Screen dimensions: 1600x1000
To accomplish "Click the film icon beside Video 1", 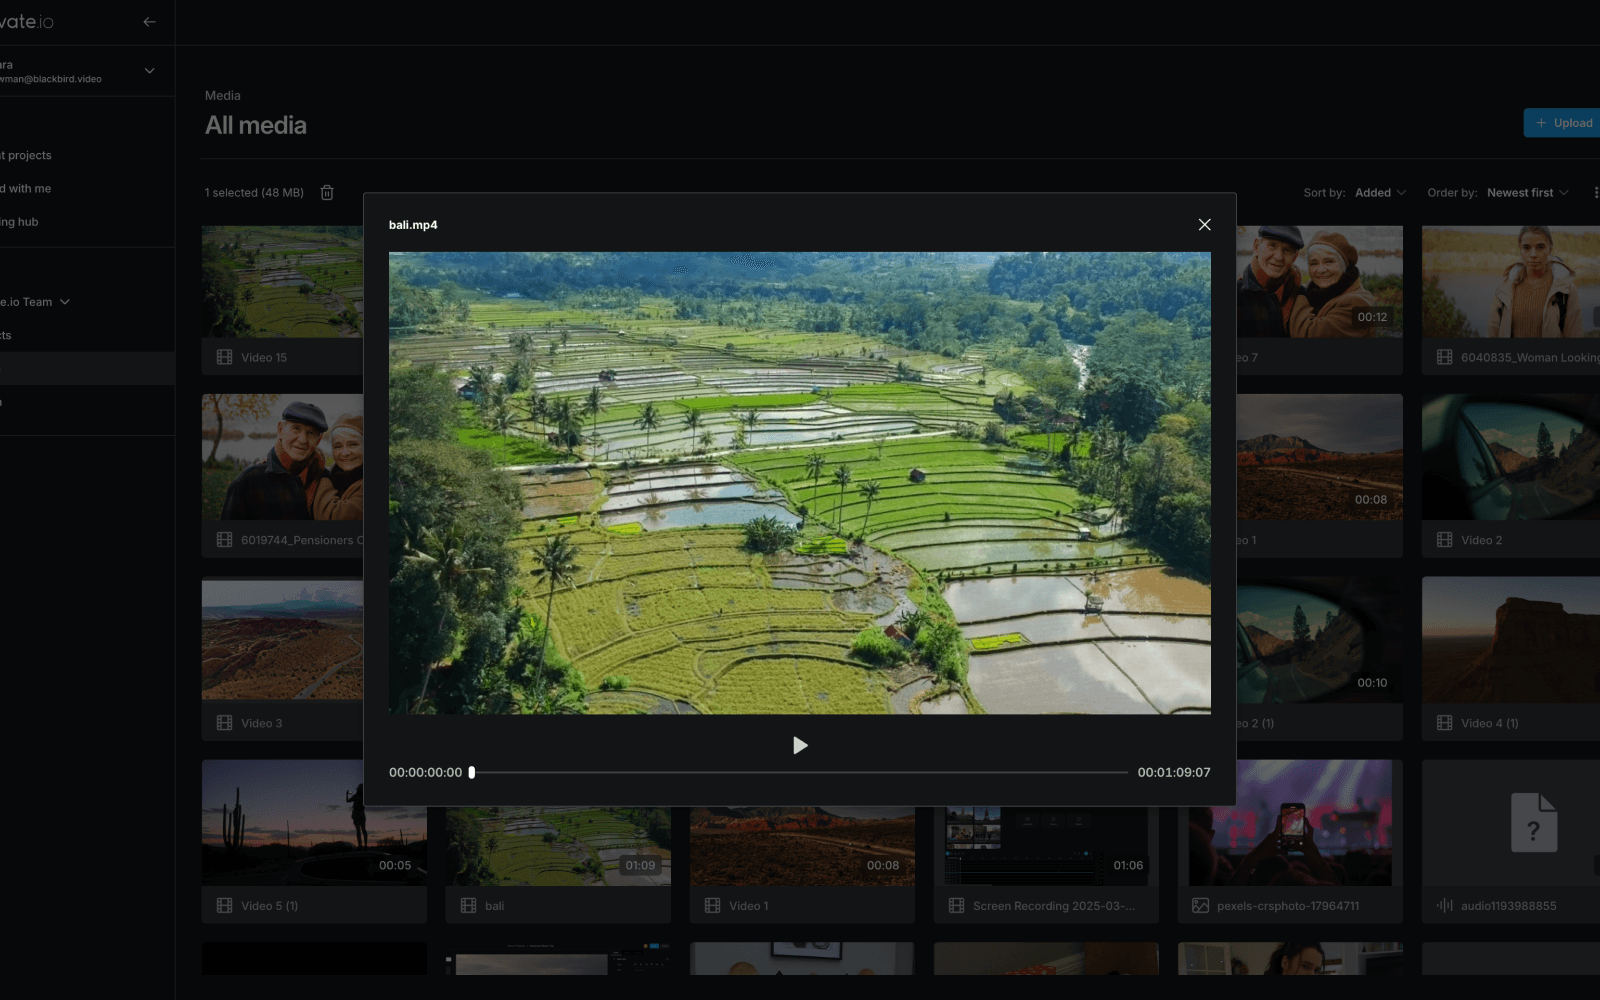I will point(713,906).
